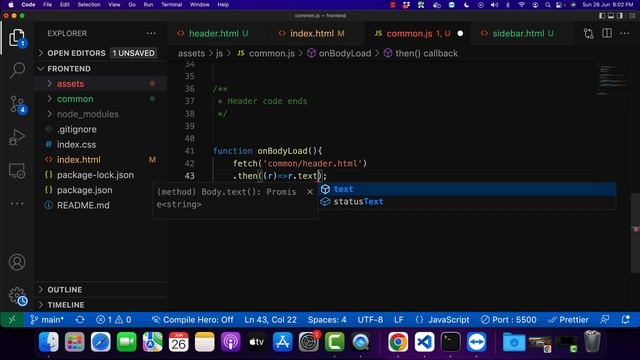
Task: Expand the Timeline section
Action: click(102, 305)
